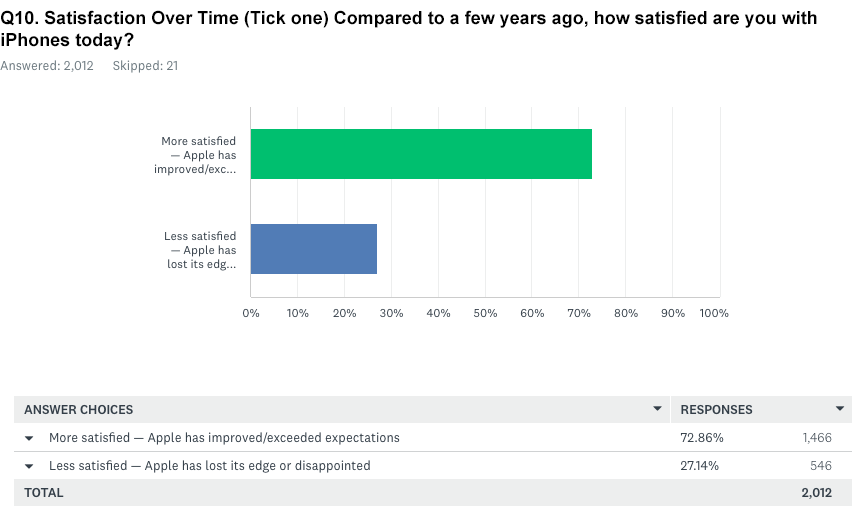Expand the More satisfied table row arrow
This screenshot has width=852, height=506.
pyautogui.click(x=29, y=438)
